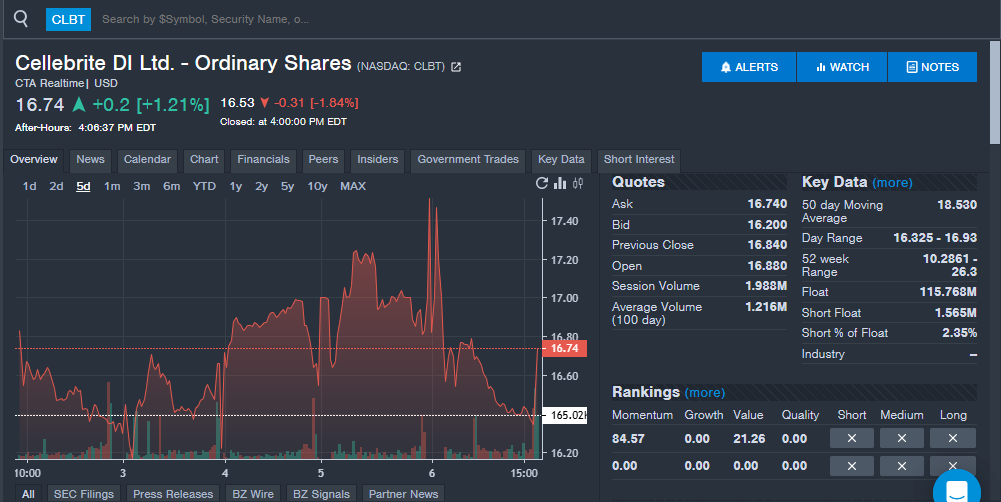
Task: Refresh the chart with reload icon
Action: (x=541, y=184)
